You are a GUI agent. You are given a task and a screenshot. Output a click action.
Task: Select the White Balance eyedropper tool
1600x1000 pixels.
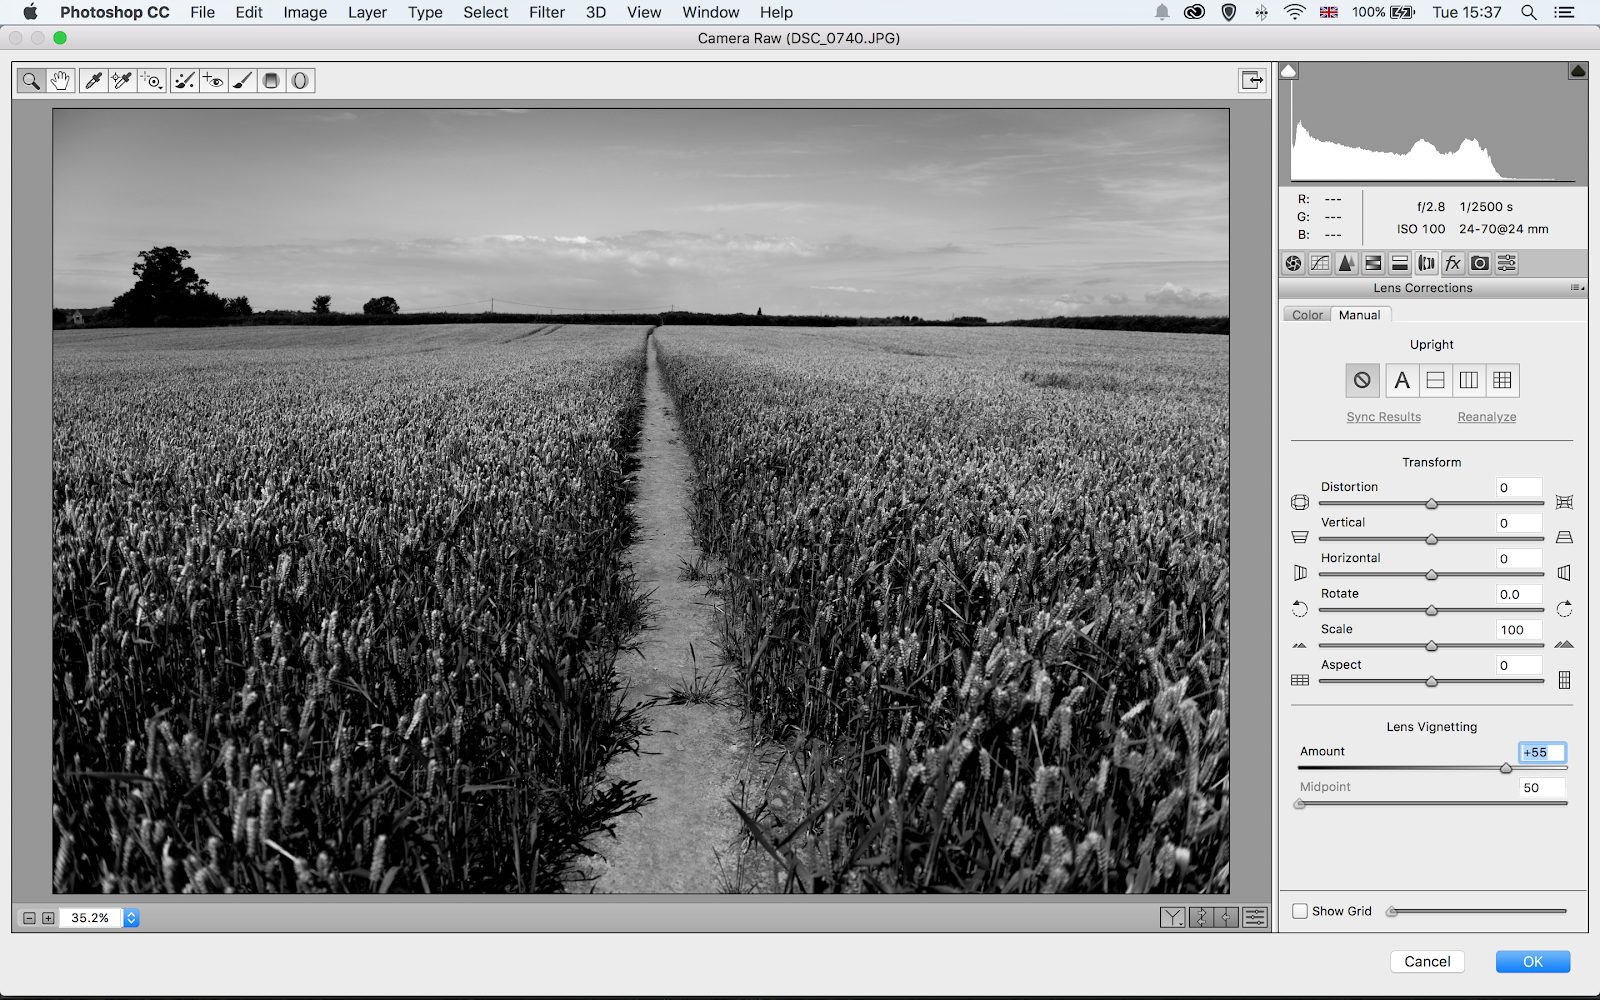click(93, 81)
